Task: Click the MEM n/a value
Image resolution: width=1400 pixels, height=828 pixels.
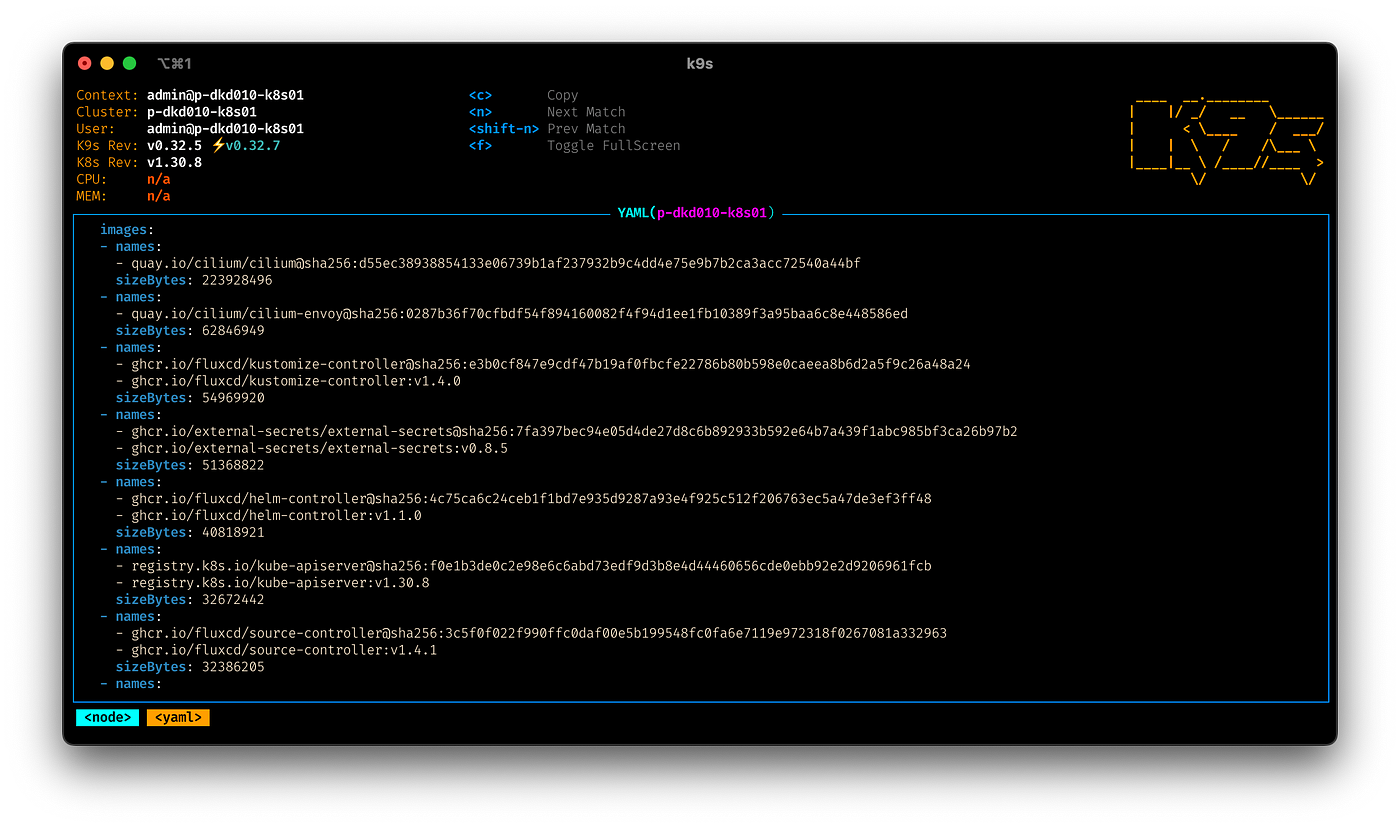Action: 158,196
